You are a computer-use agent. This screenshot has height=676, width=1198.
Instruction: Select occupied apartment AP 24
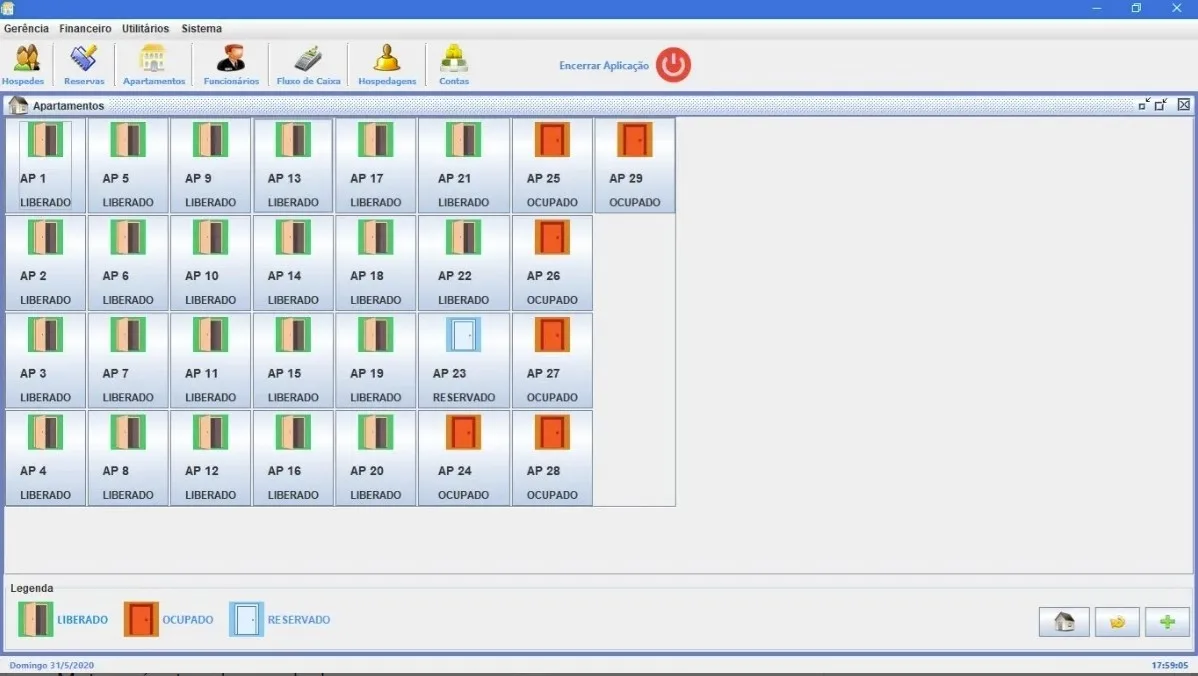tap(464, 458)
